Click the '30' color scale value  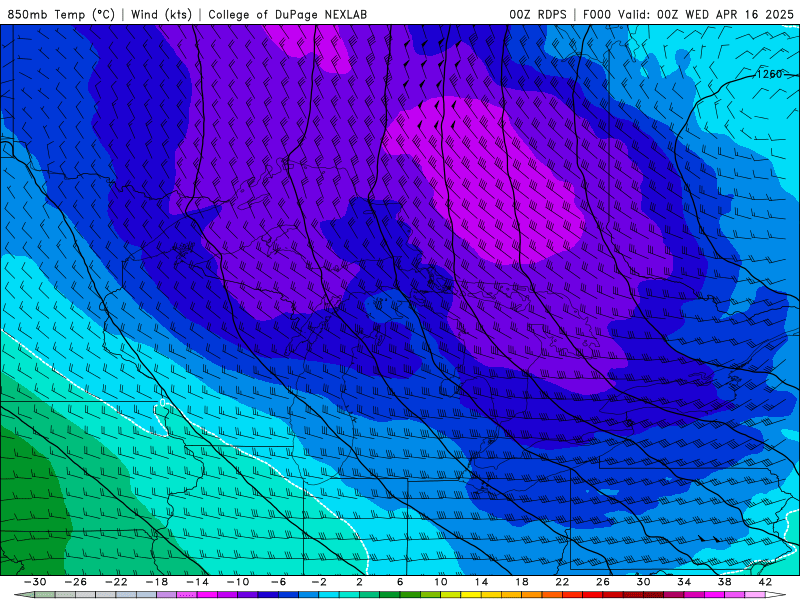point(643,582)
